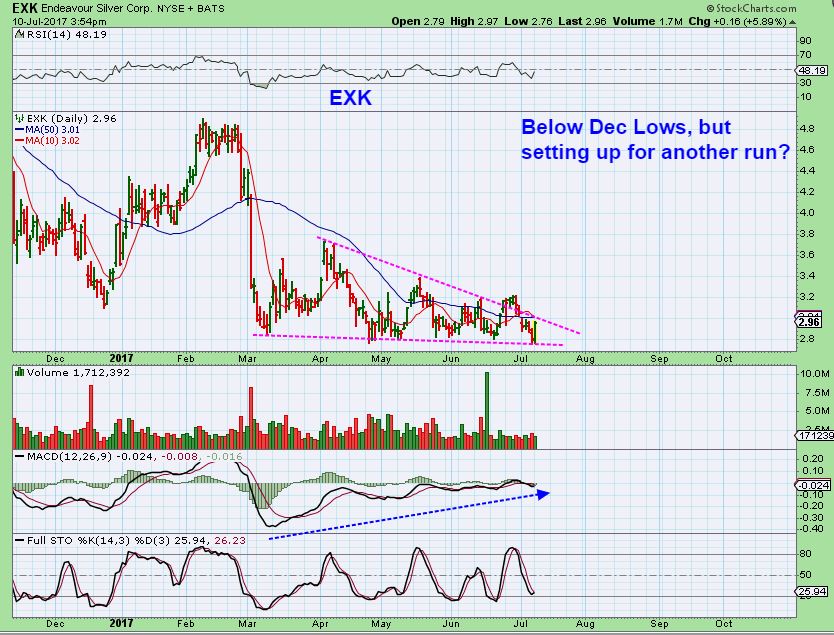Select the Endeavour Silver Corp. company name
Image resolution: width=834 pixels, height=635 pixels.
[x=97, y=9]
